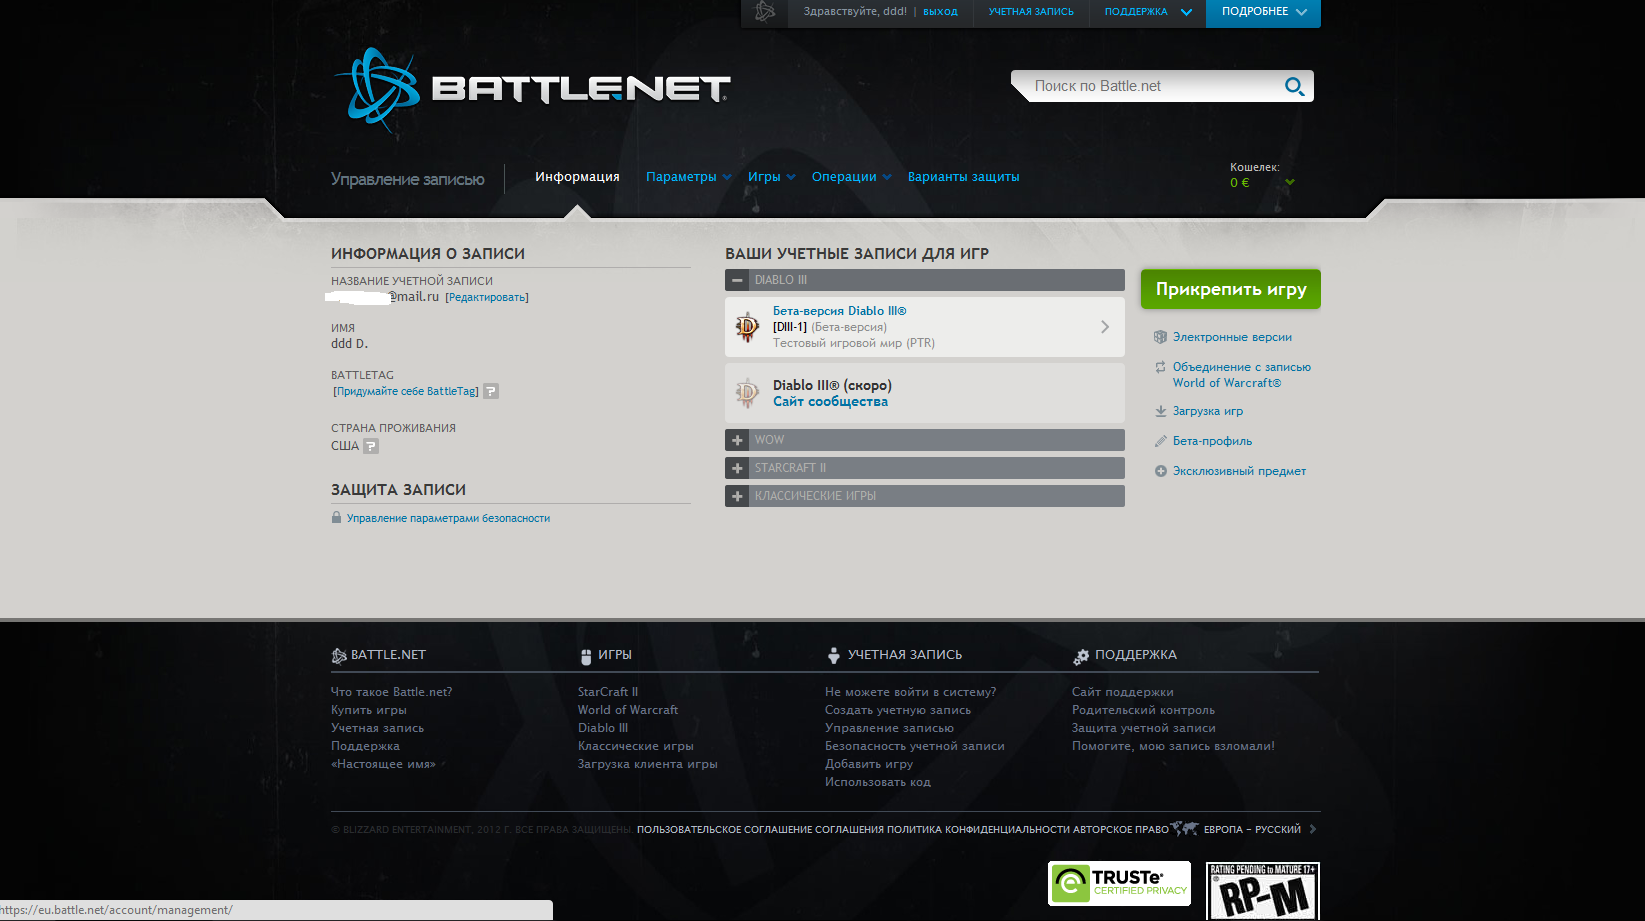The height and width of the screenshot is (921, 1645).
Task: Click footer link Создать учетную запись
Action: click(x=898, y=710)
